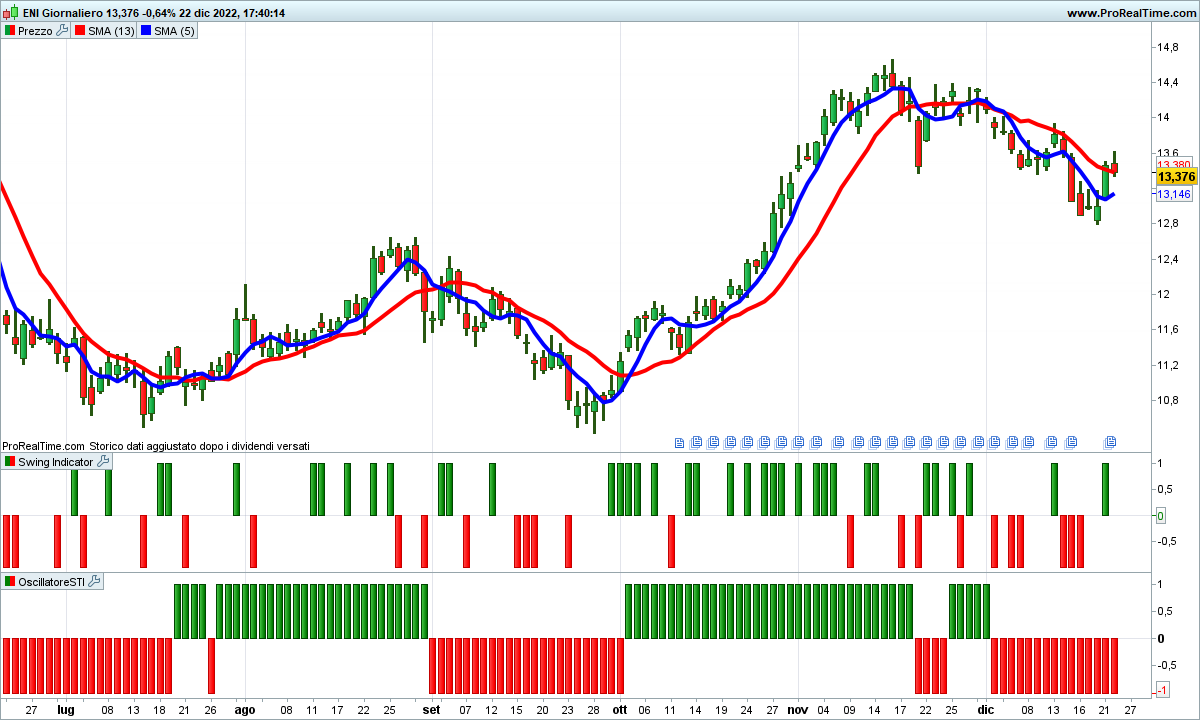Viewport: 1200px width, 720px height.
Task: Click the 10,8 price axis value
Action: click(1167, 400)
